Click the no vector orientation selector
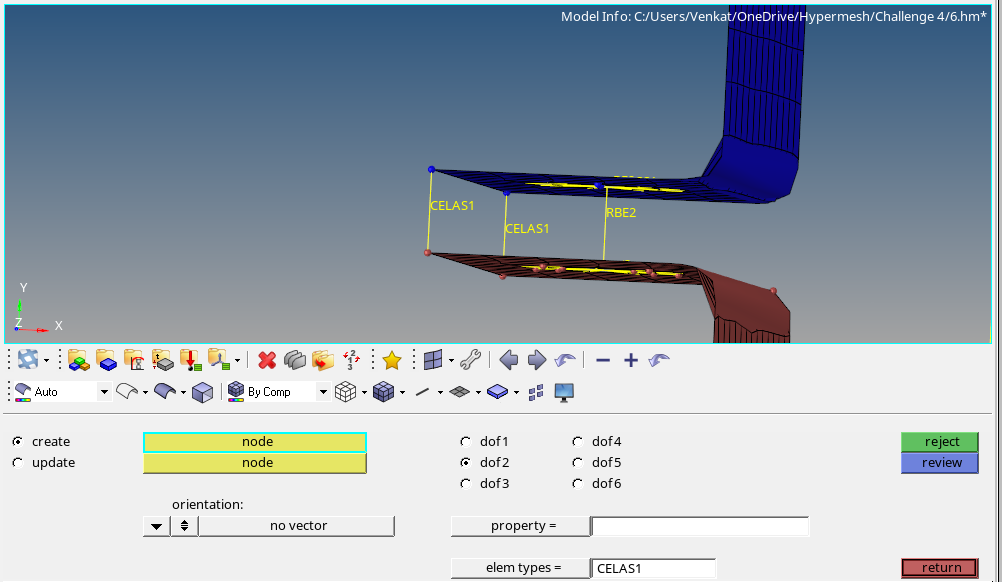Image resolution: width=1002 pixels, height=582 pixels. tap(295, 525)
